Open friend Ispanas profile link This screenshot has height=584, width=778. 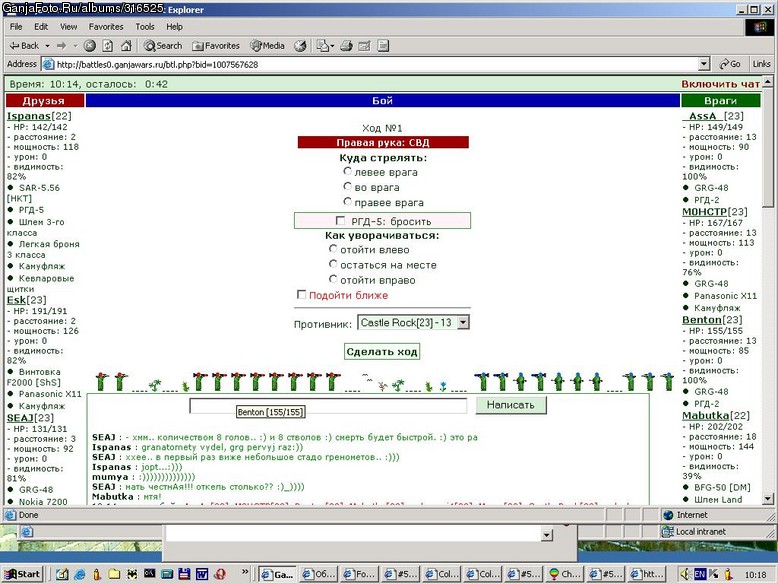click(x=29, y=116)
